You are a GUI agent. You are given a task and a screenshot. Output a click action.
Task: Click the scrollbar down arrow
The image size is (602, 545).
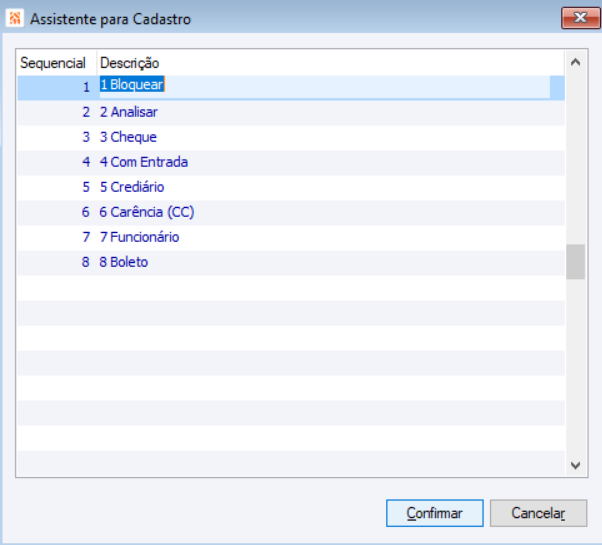pyautogui.click(x=575, y=464)
